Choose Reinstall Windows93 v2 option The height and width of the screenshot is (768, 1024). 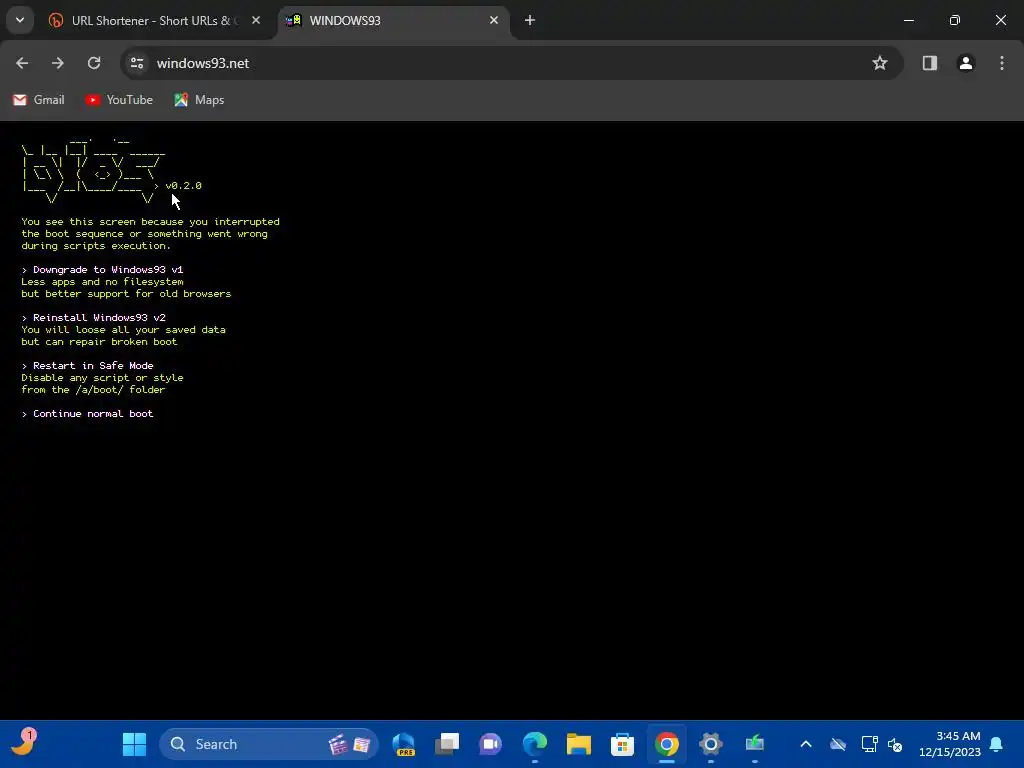point(99,317)
